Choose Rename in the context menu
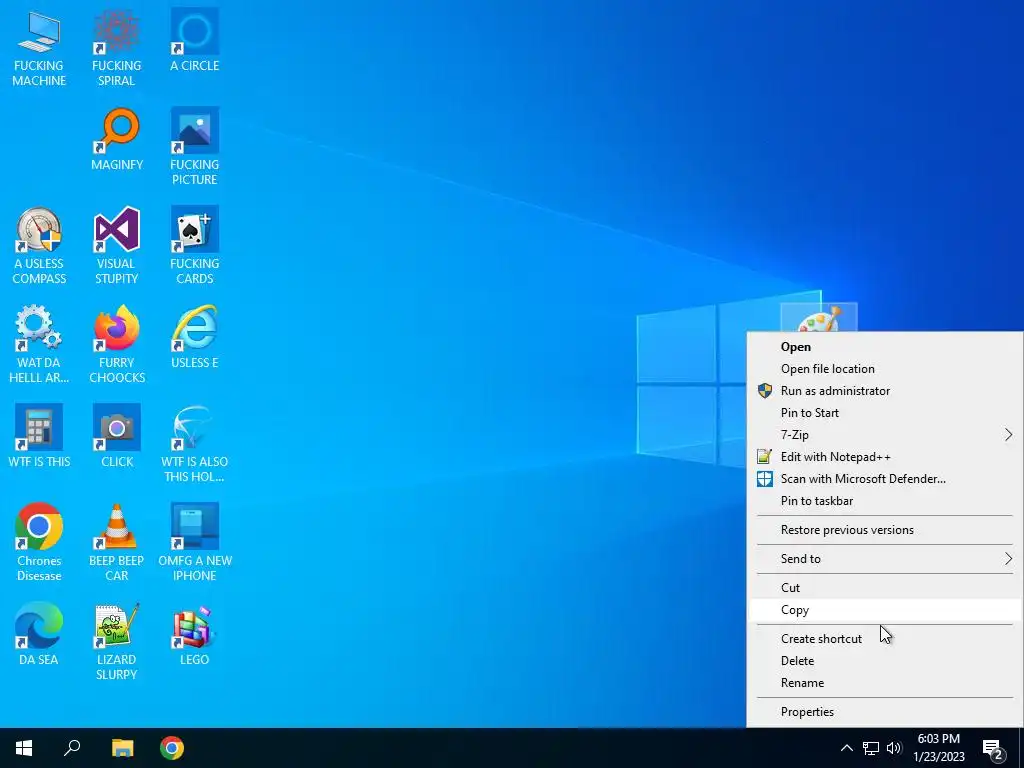Image resolution: width=1024 pixels, height=768 pixels. 884,683
